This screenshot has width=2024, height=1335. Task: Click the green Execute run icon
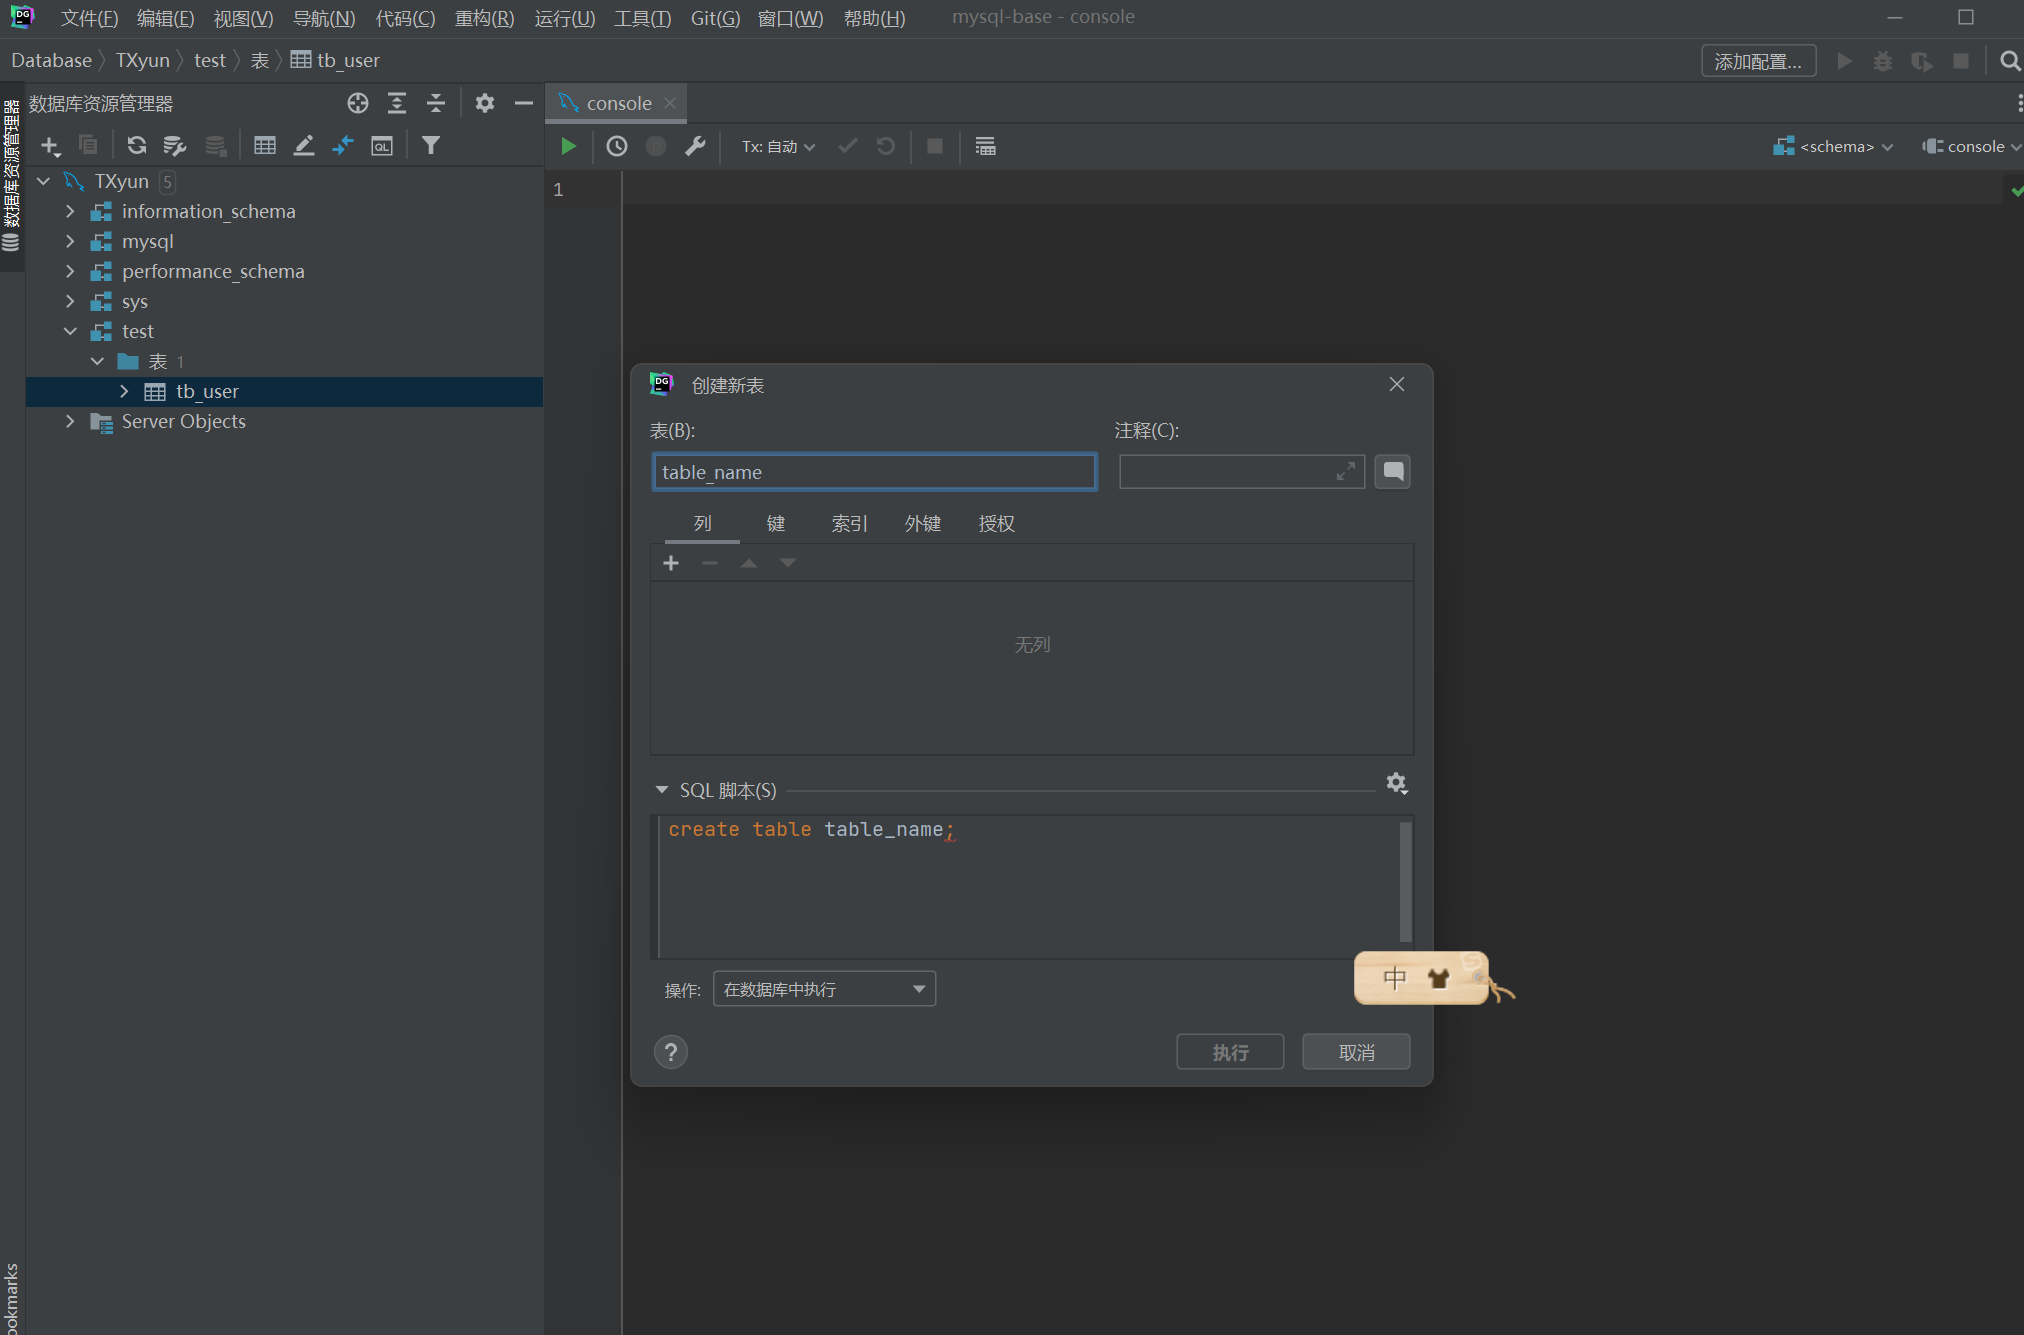pyautogui.click(x=568, y=146)
